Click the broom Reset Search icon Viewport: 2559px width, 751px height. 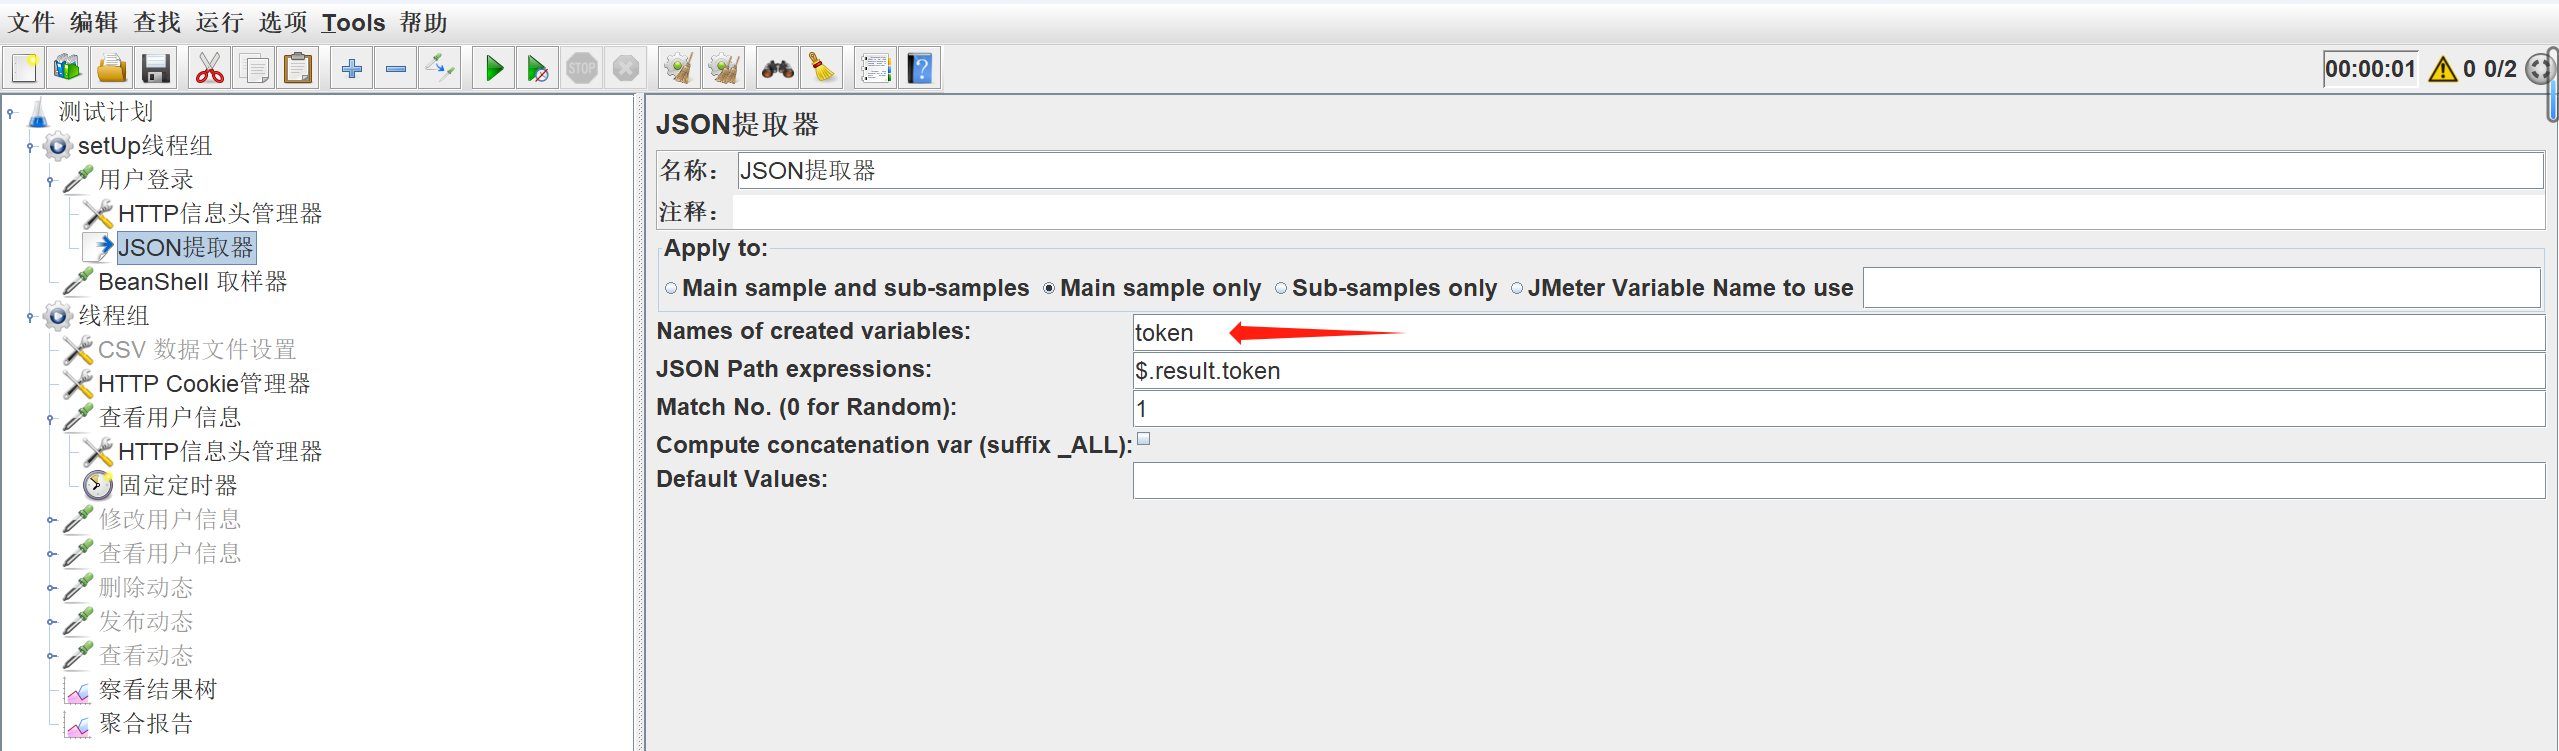tap(822, 69)
